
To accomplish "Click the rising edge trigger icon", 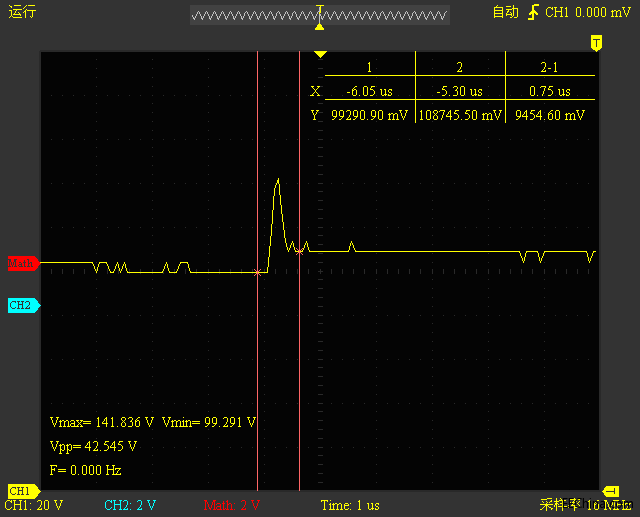I will [x=533, y=12].
